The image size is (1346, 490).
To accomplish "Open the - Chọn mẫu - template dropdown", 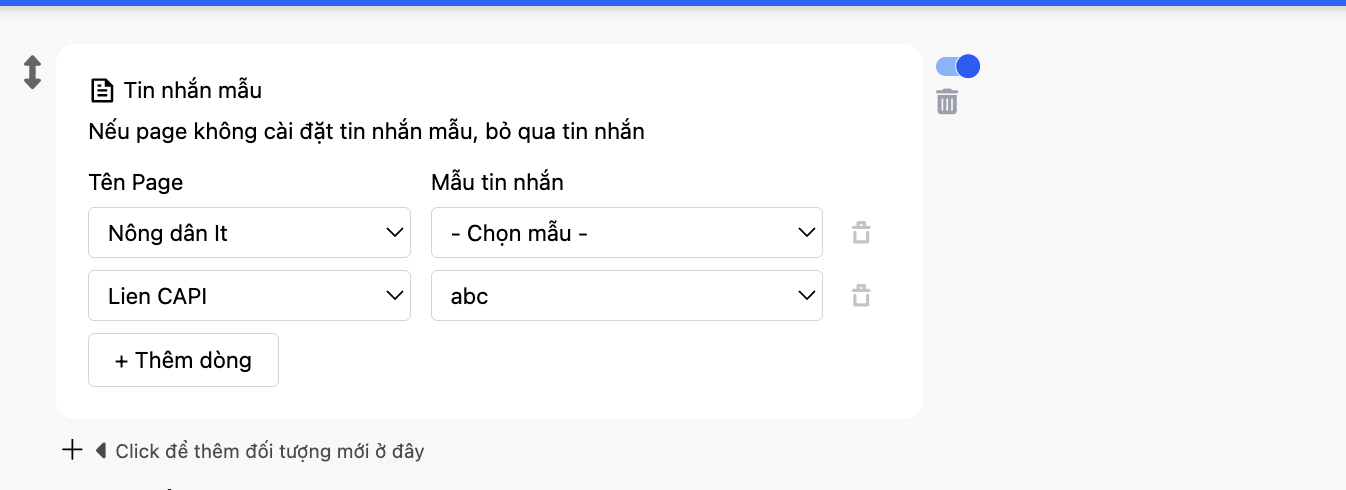I will point(626,233).
